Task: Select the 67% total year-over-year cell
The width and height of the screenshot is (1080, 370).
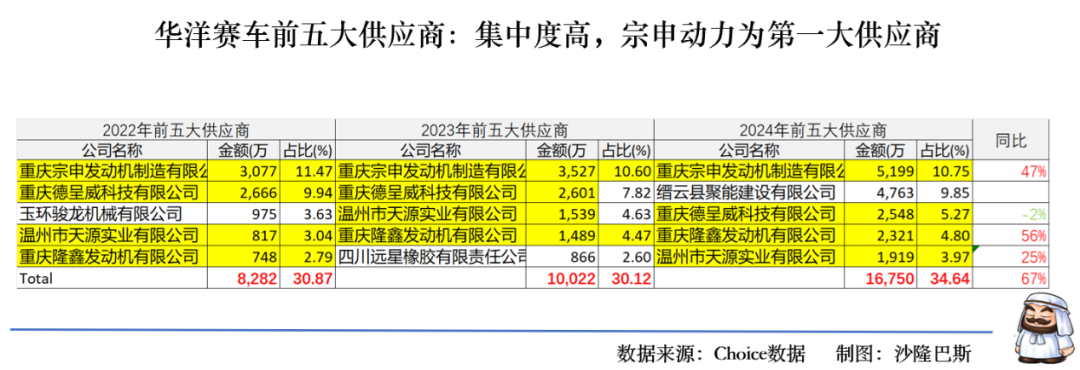Action: point(1010,278)
